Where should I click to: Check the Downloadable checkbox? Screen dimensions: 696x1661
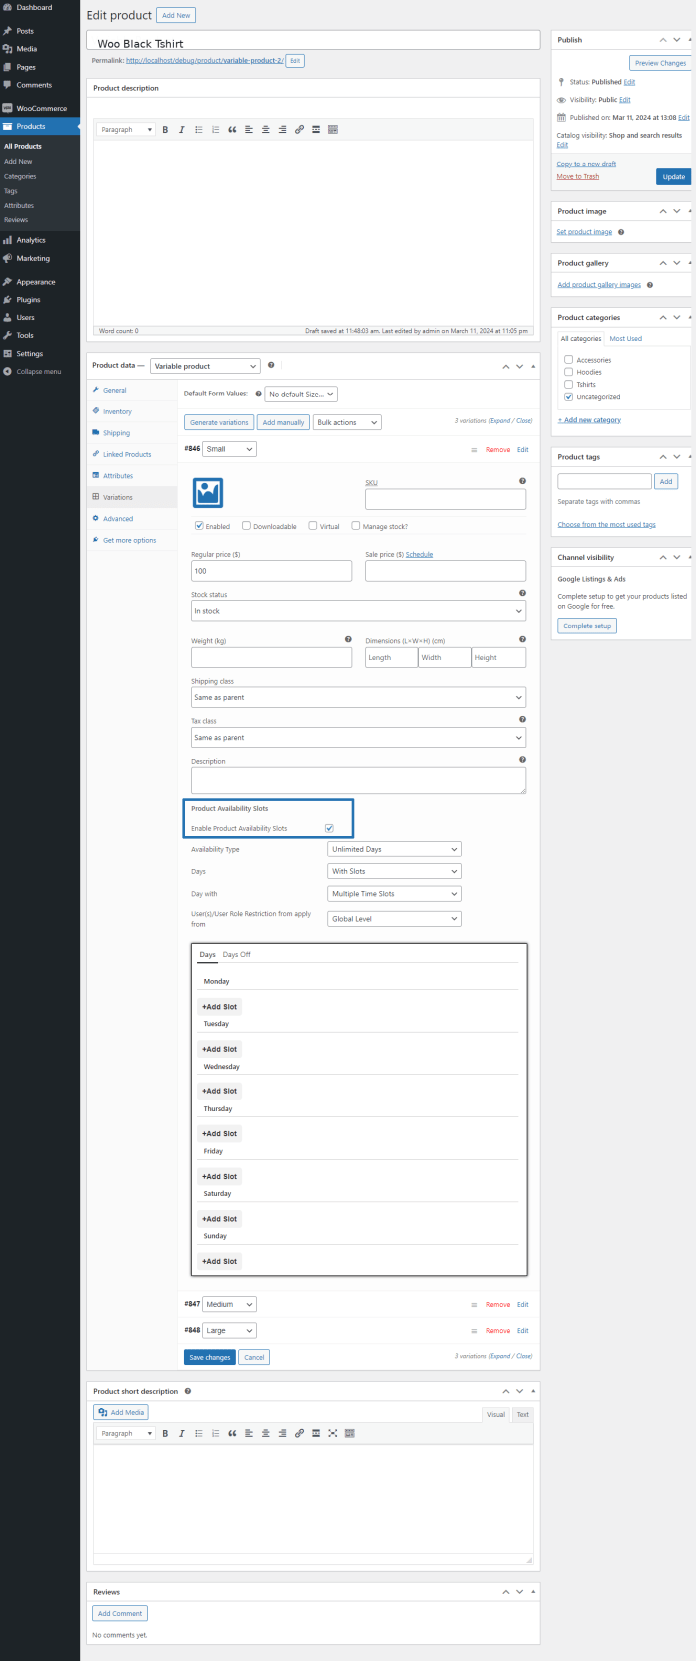point(247,526)
